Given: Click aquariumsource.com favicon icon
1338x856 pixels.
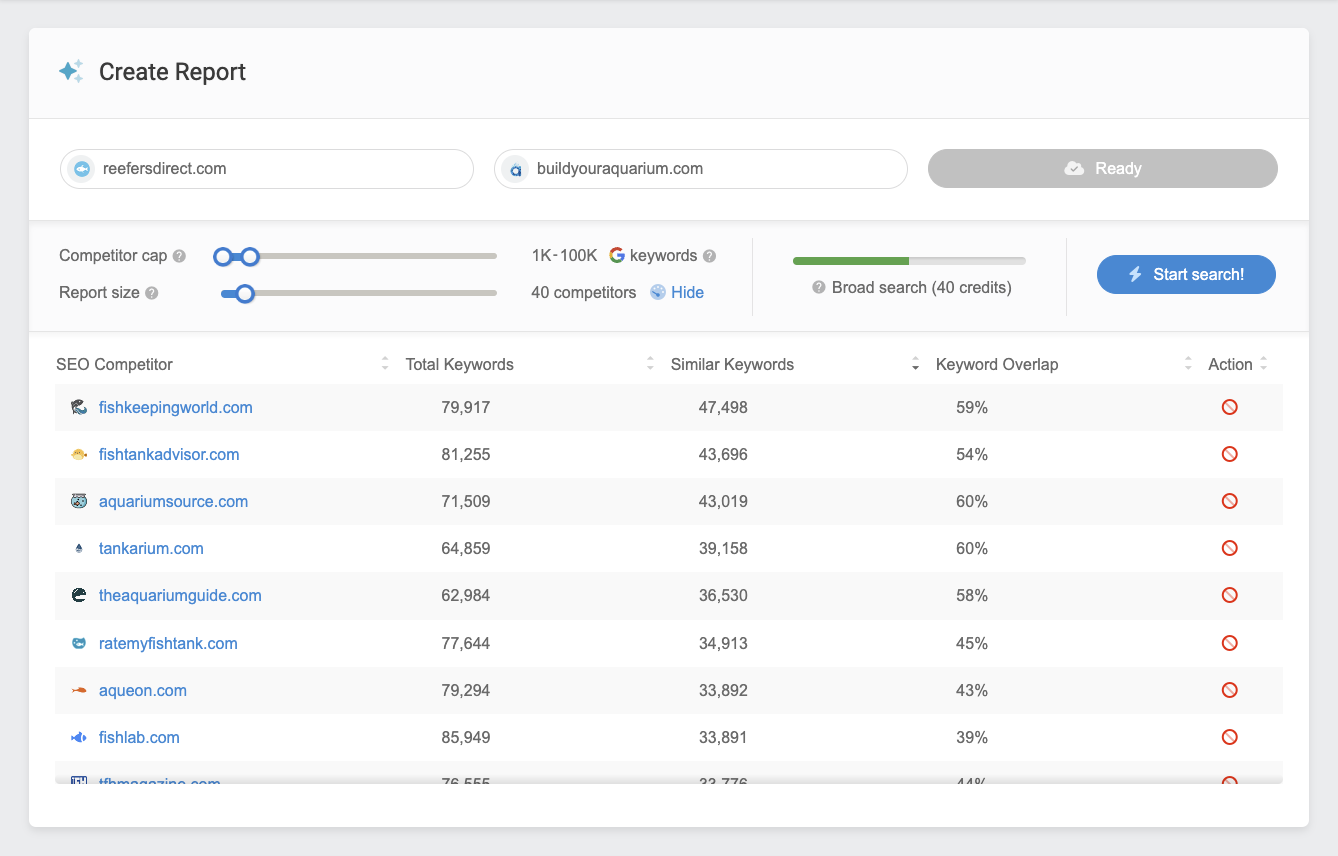Looking at the screenshot, I should coord(79,501).
